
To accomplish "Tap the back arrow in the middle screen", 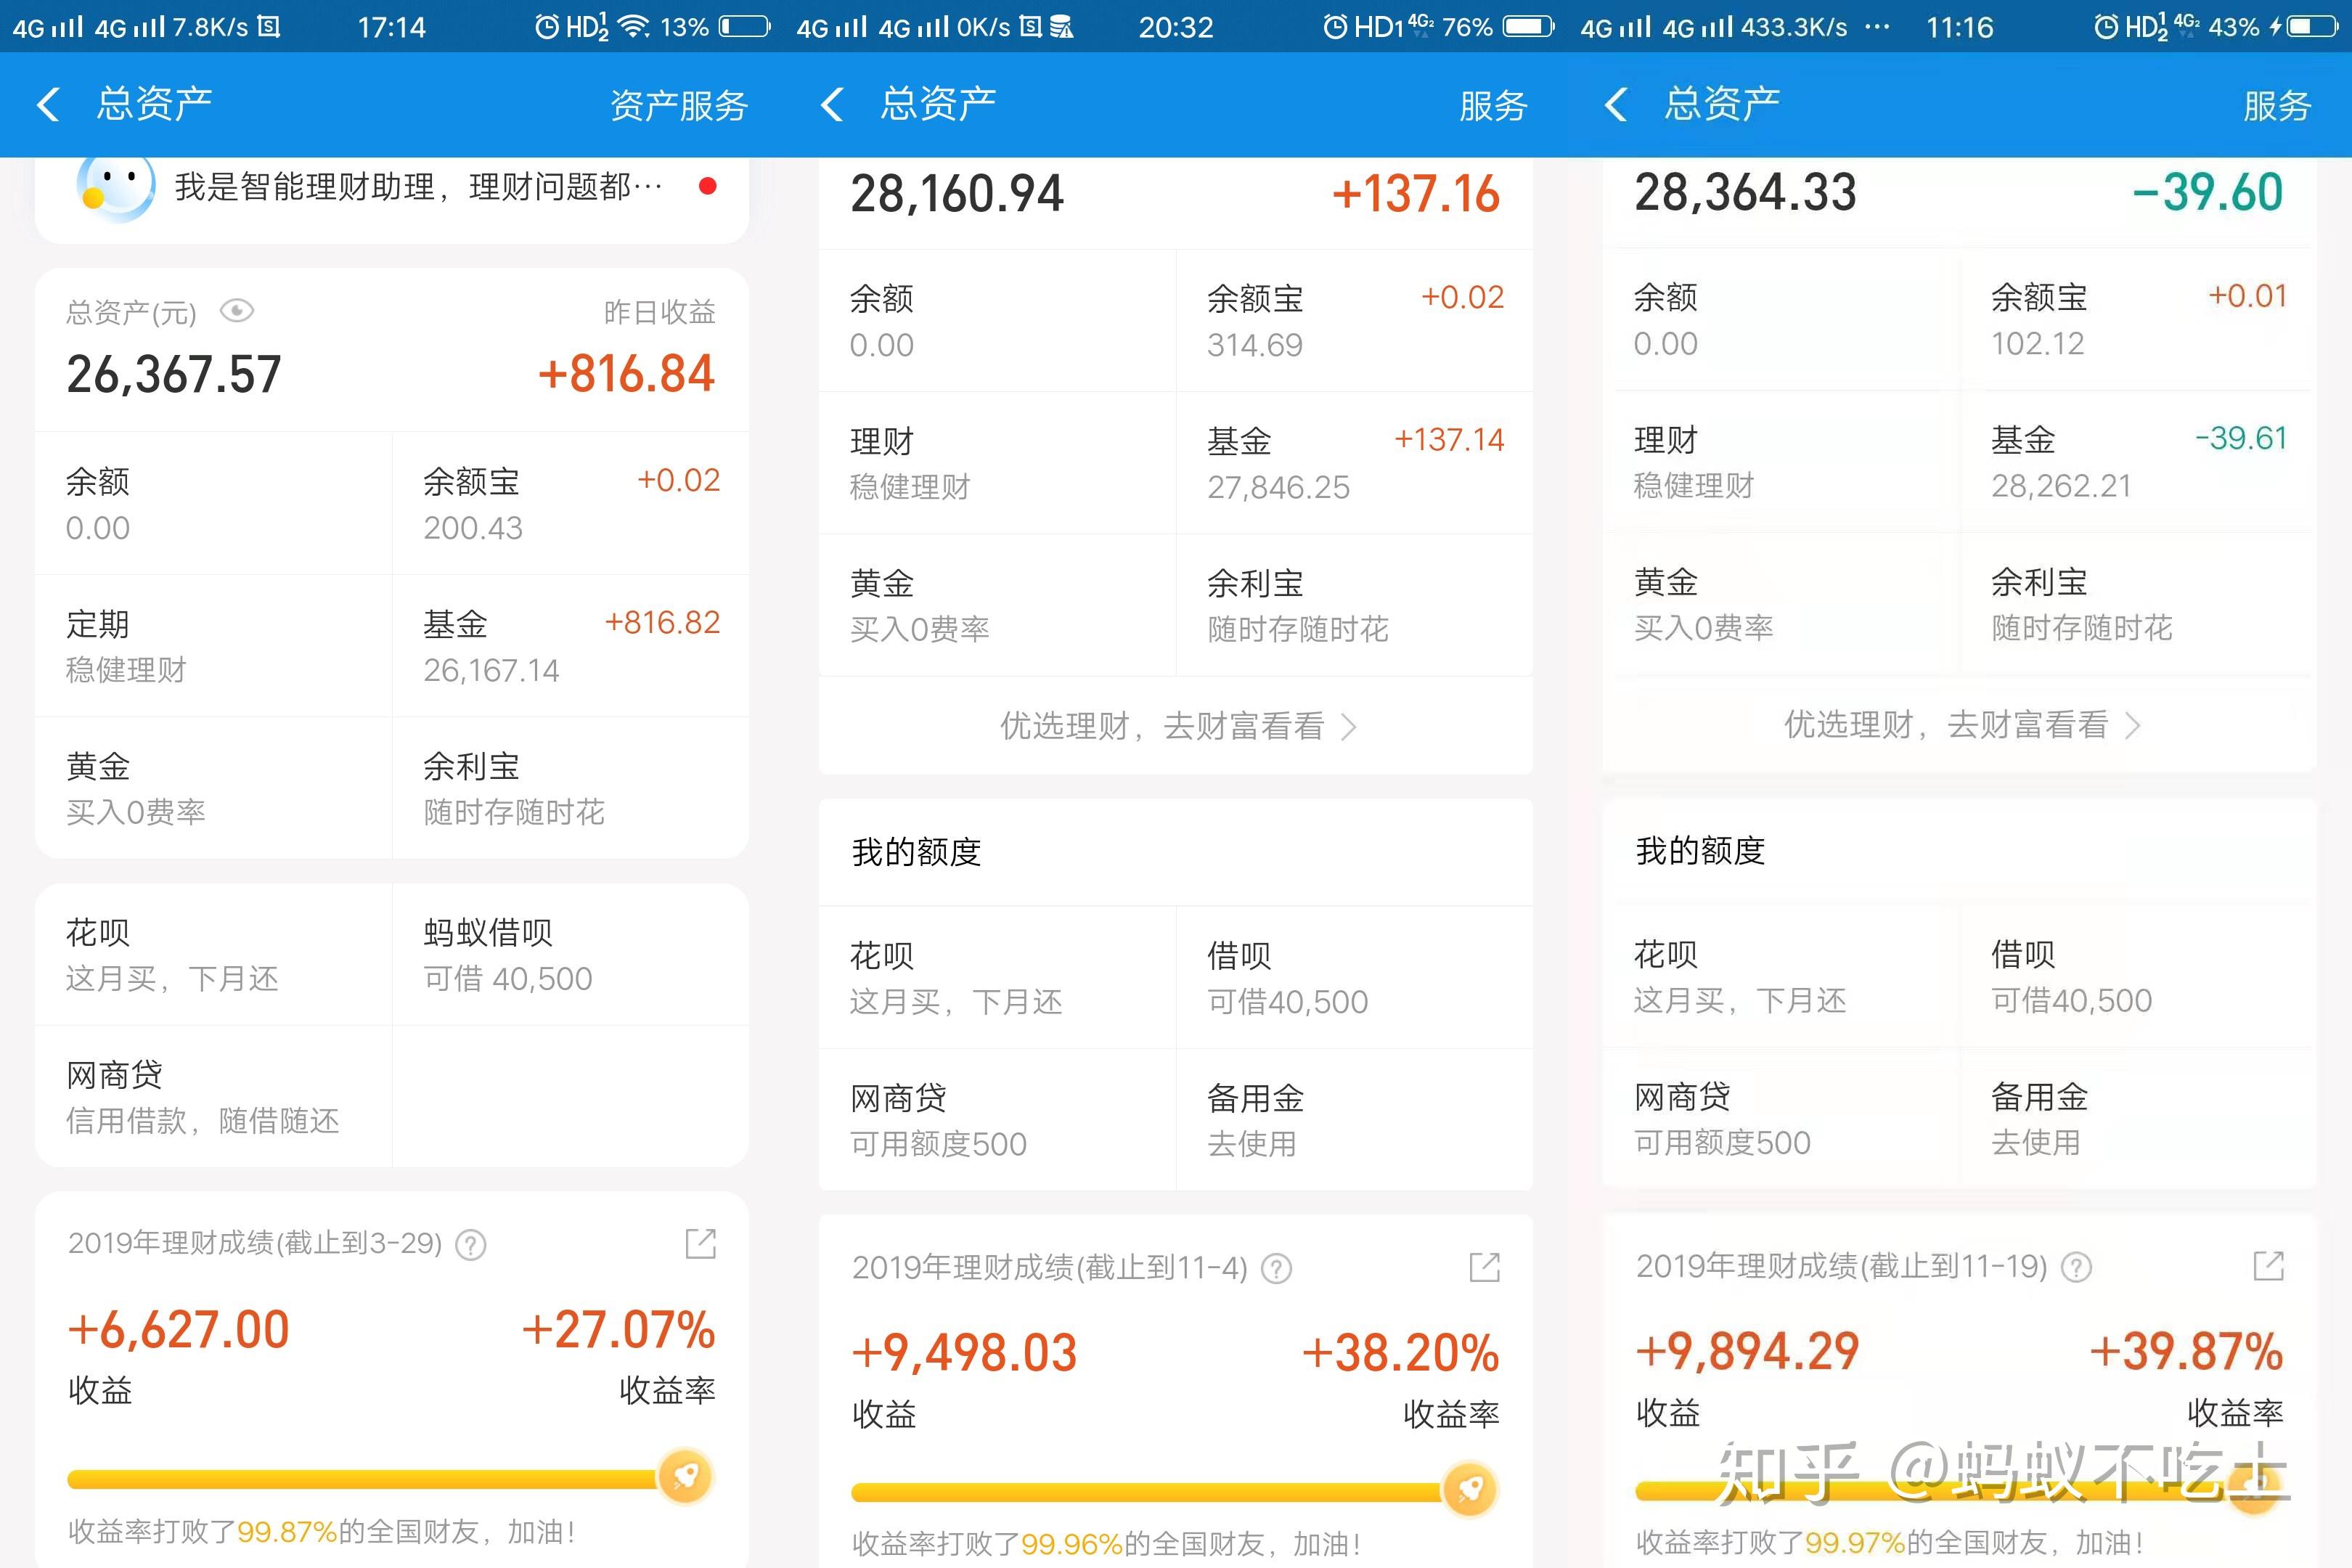I will coord(832,104).
